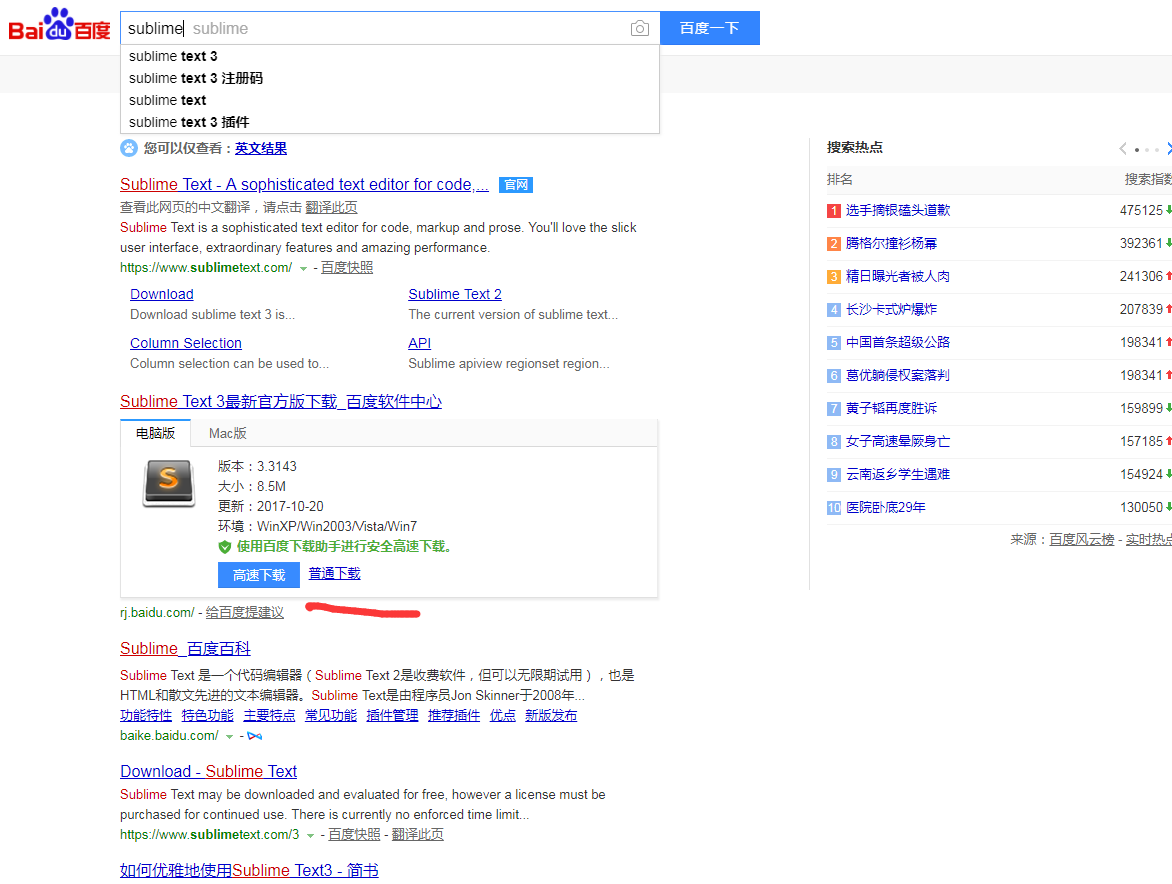Screen dimensions: 1172x884
Task: Open the 常见功能 sub-link
Action: point(331,715)
